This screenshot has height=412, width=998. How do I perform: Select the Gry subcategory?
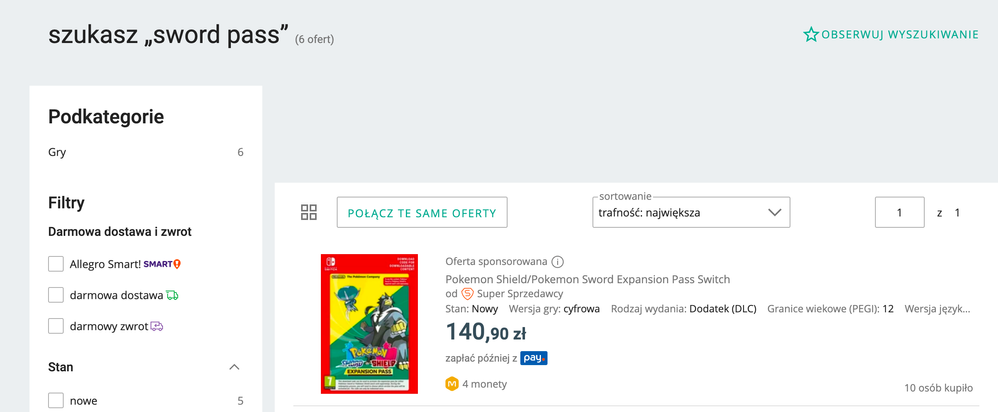pyautogui.click(x=57, y=152)
